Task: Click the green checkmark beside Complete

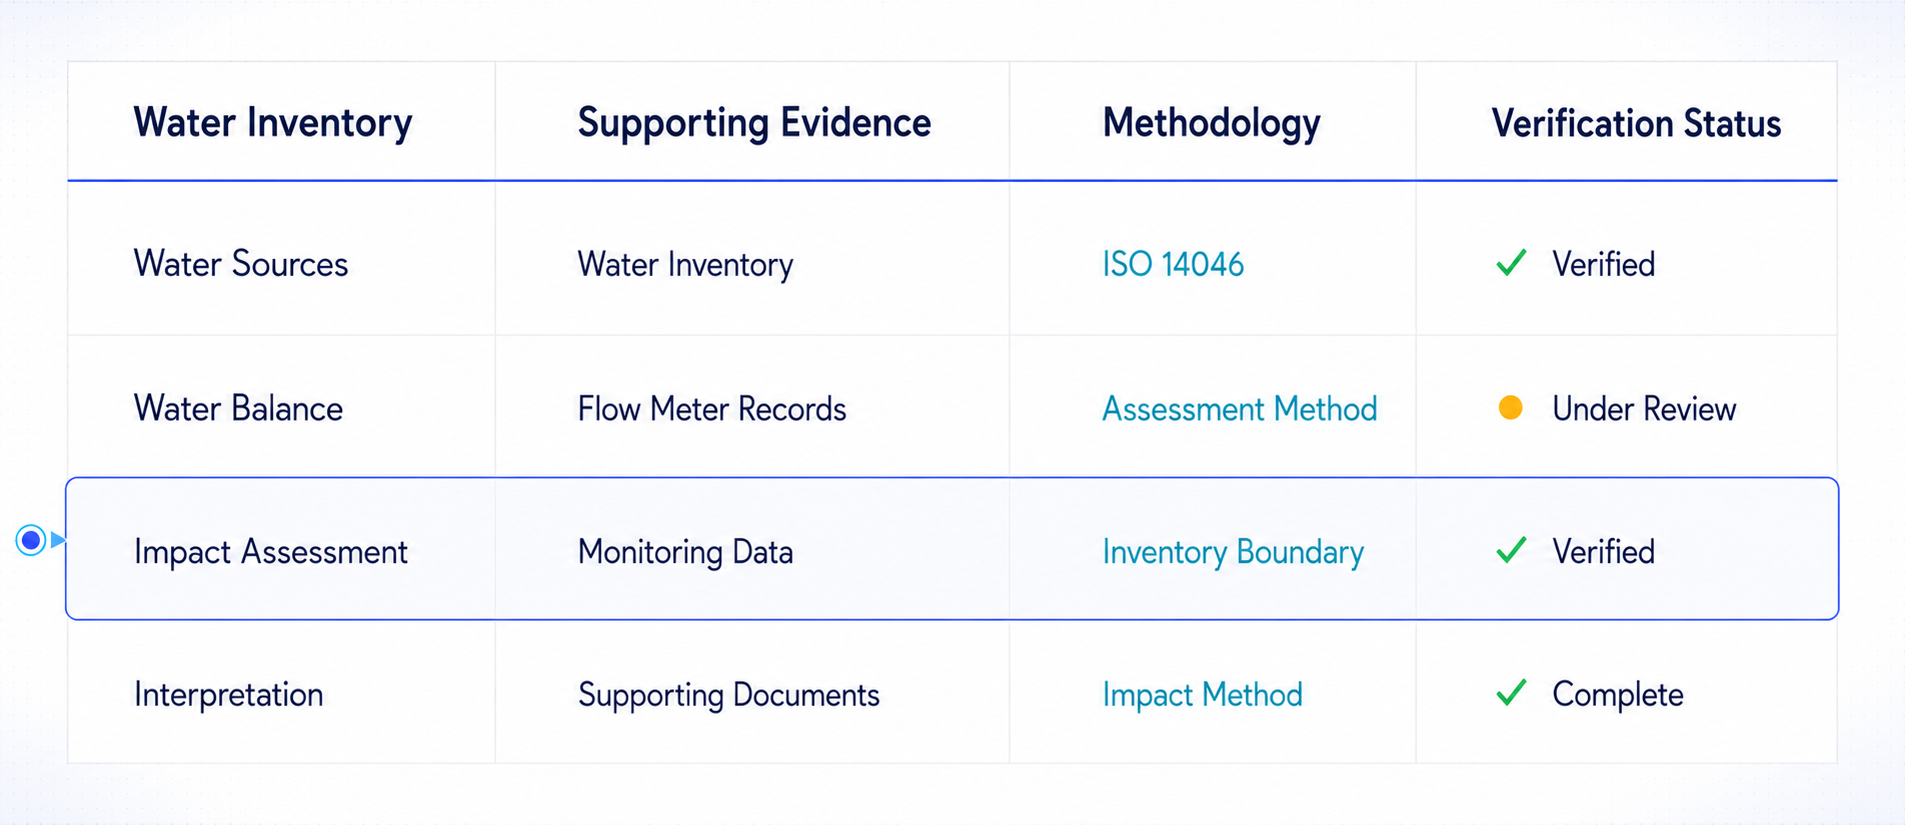Action: coord(1511,693)
